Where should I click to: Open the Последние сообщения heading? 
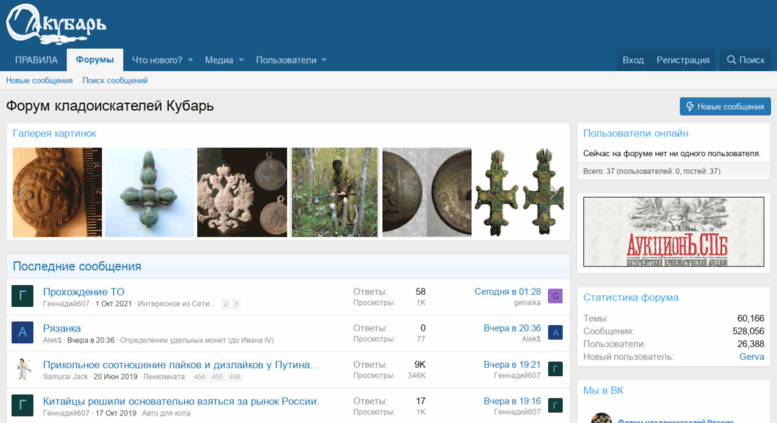point(77,266)
